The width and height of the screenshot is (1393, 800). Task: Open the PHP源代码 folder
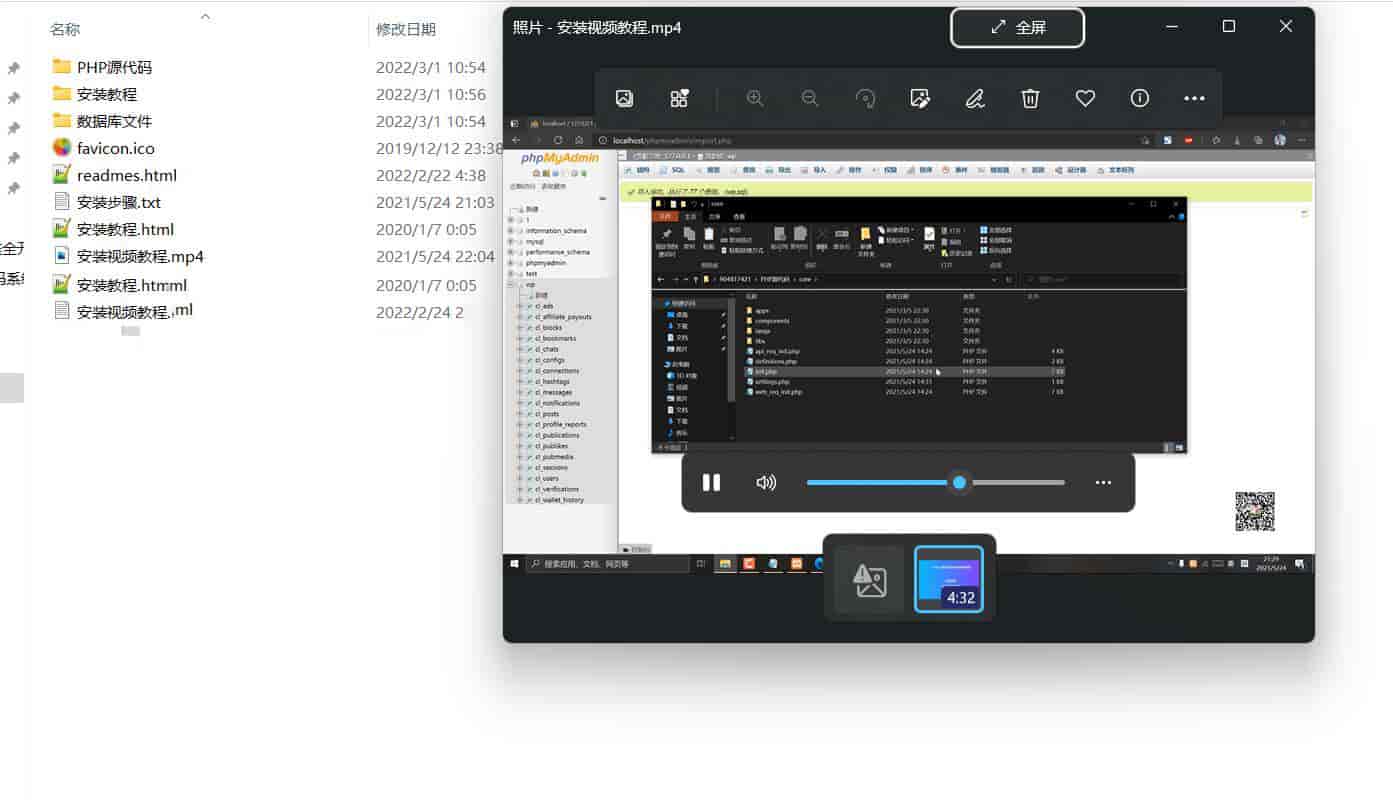tap(114, 67)
